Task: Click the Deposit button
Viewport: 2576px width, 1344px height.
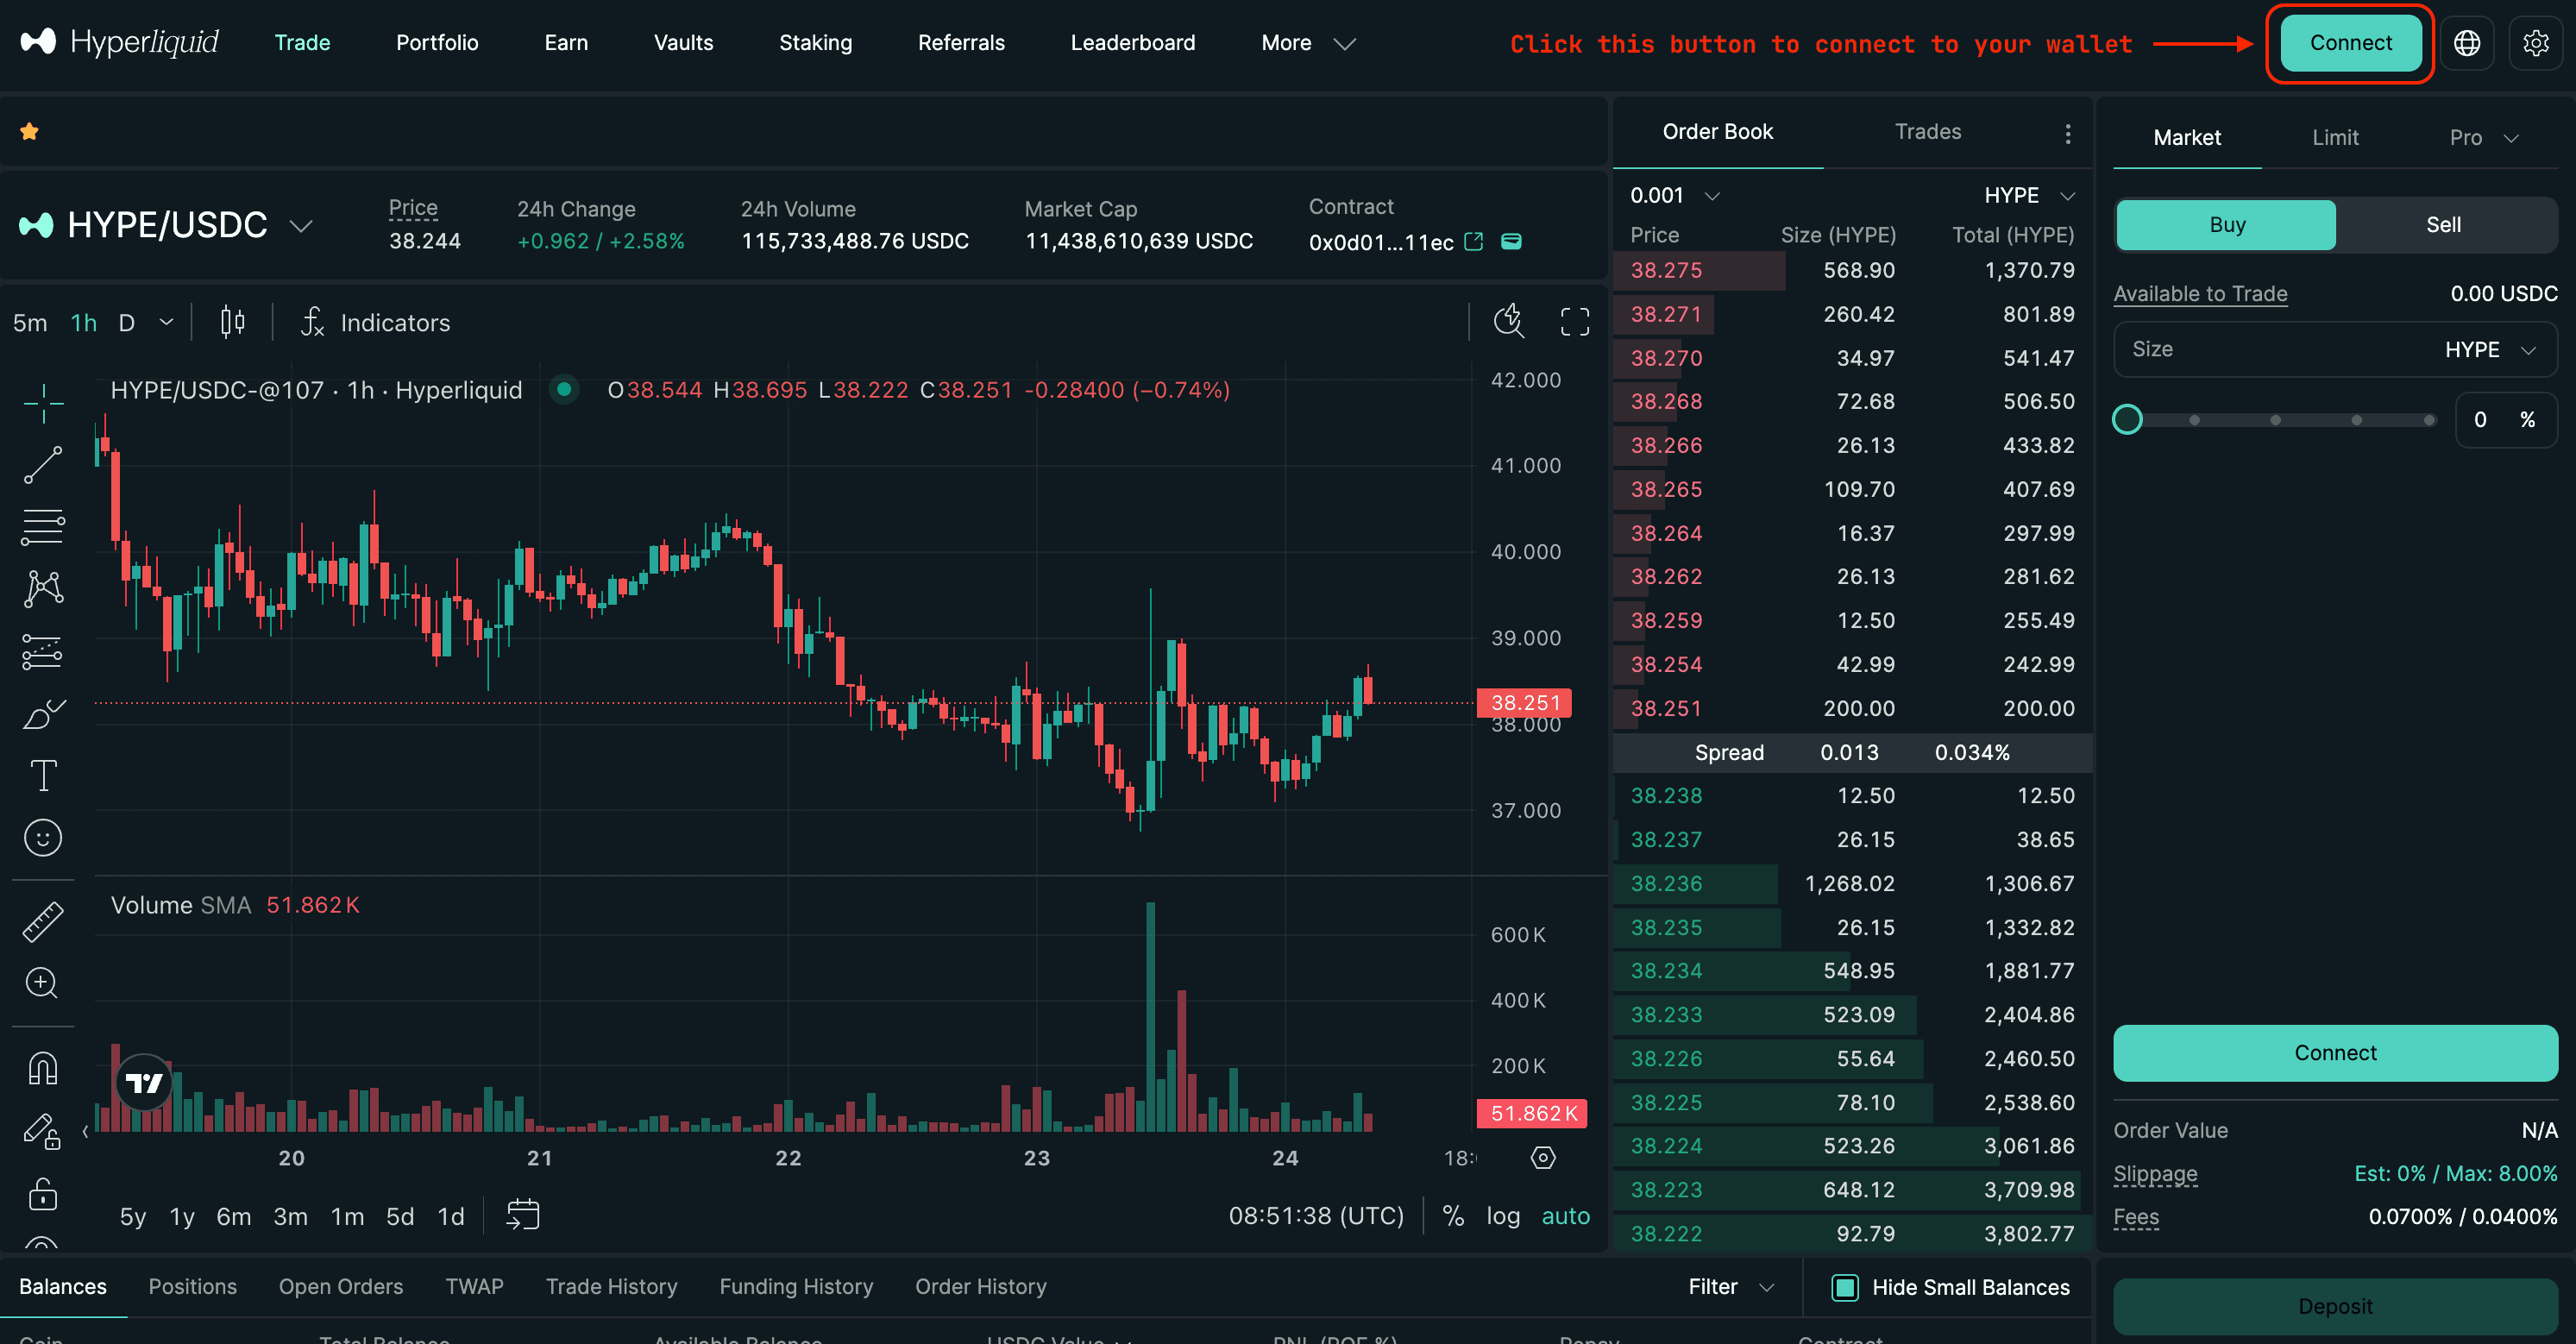Action: point(2335,1306)
